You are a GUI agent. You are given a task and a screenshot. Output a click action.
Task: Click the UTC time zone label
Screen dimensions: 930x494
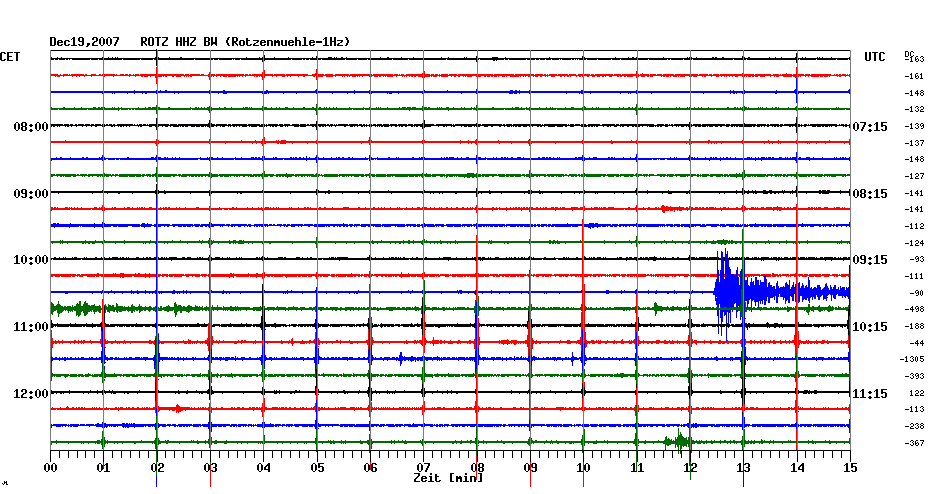pyautogui.click(x=874, y=57)
